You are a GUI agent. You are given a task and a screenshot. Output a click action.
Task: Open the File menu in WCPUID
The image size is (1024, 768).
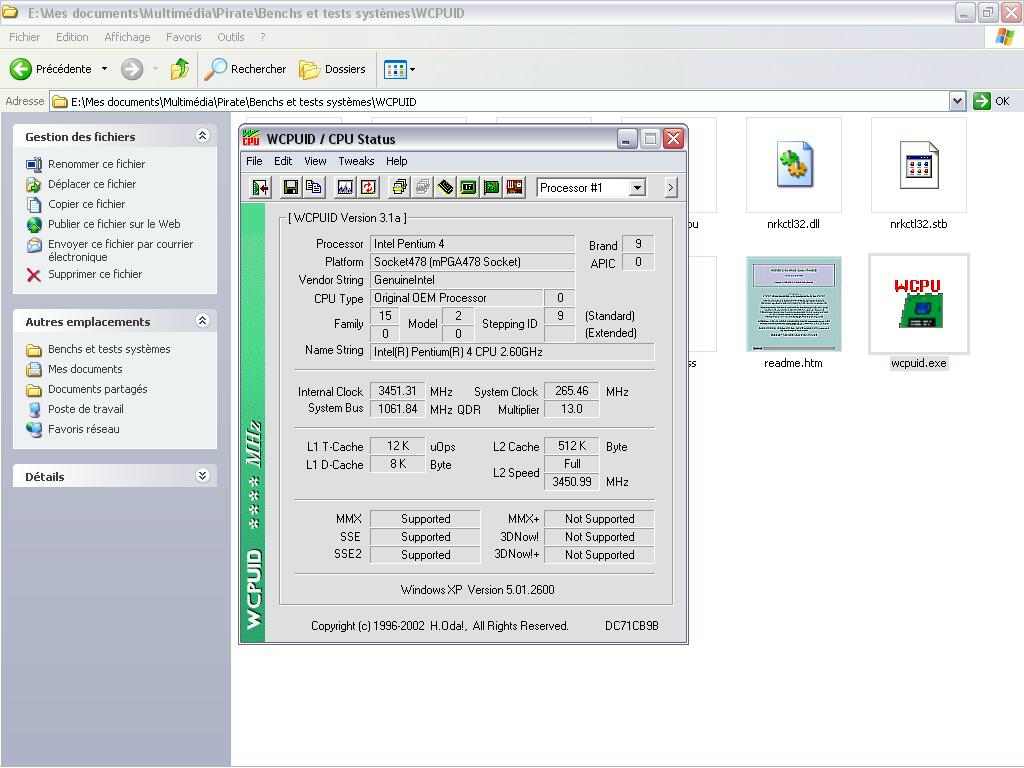click(254, 161)
